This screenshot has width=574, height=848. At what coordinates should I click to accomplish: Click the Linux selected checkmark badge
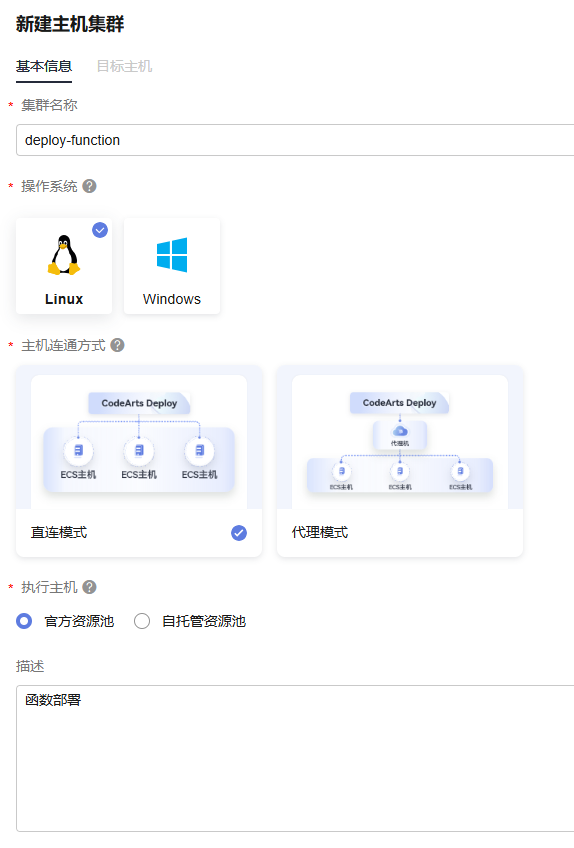click(x=100, y=230)
